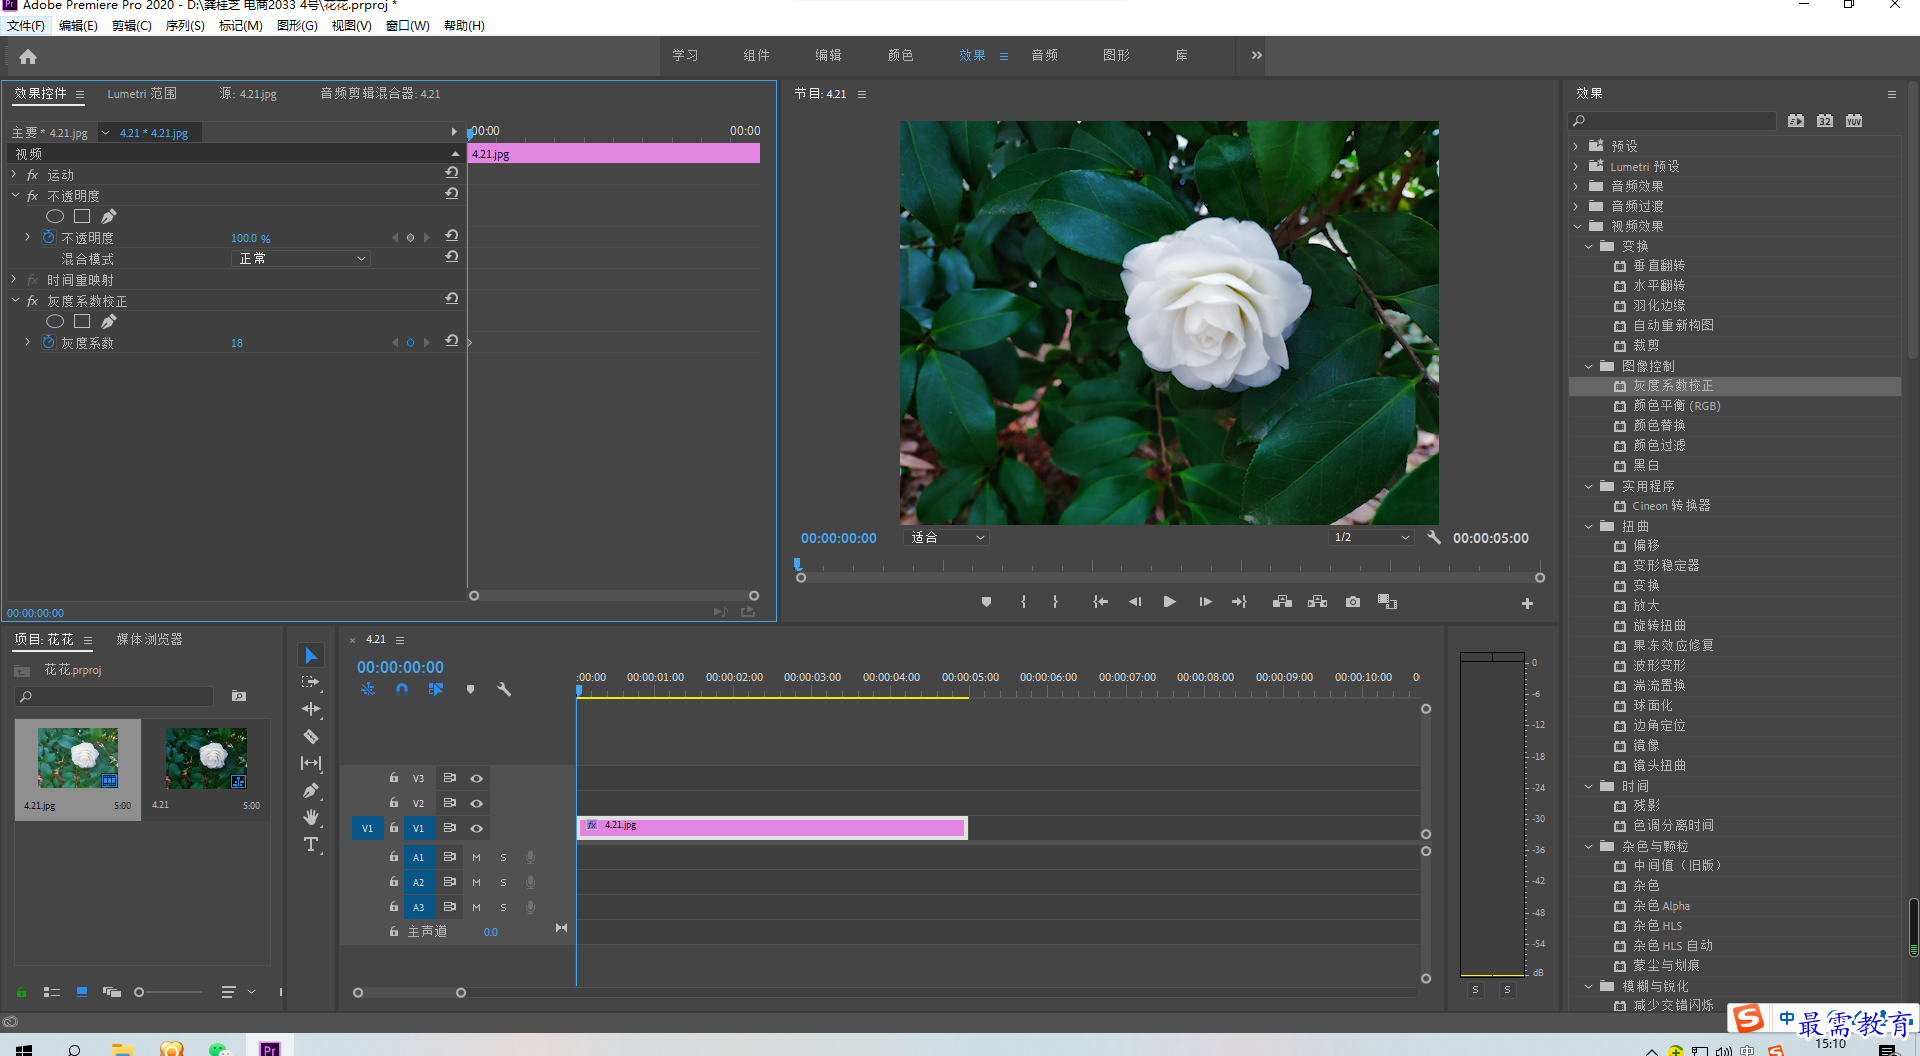This screenshot has width=1920, height=1056.
Task: Step forward one frame in program monitor
Action: pos(1205,602)
